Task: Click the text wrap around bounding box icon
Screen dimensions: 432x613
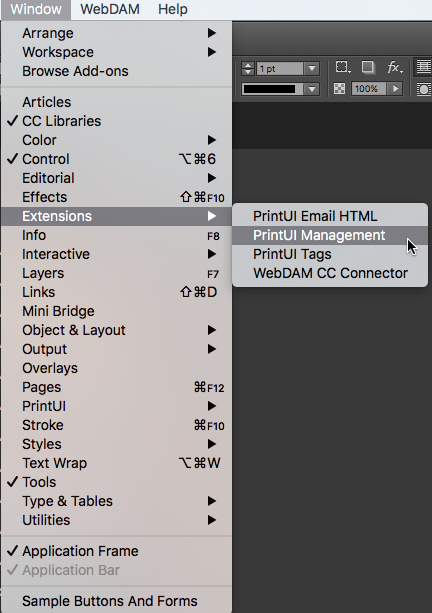Action: [424, 67]
